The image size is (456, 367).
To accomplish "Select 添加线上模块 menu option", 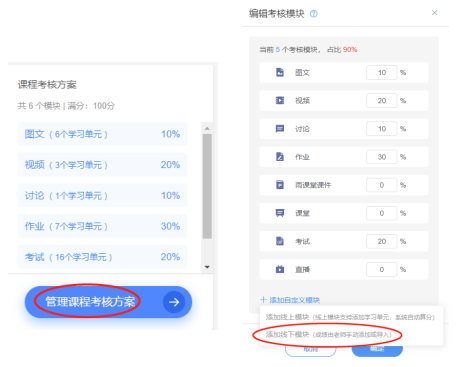I will coord(350,317).
